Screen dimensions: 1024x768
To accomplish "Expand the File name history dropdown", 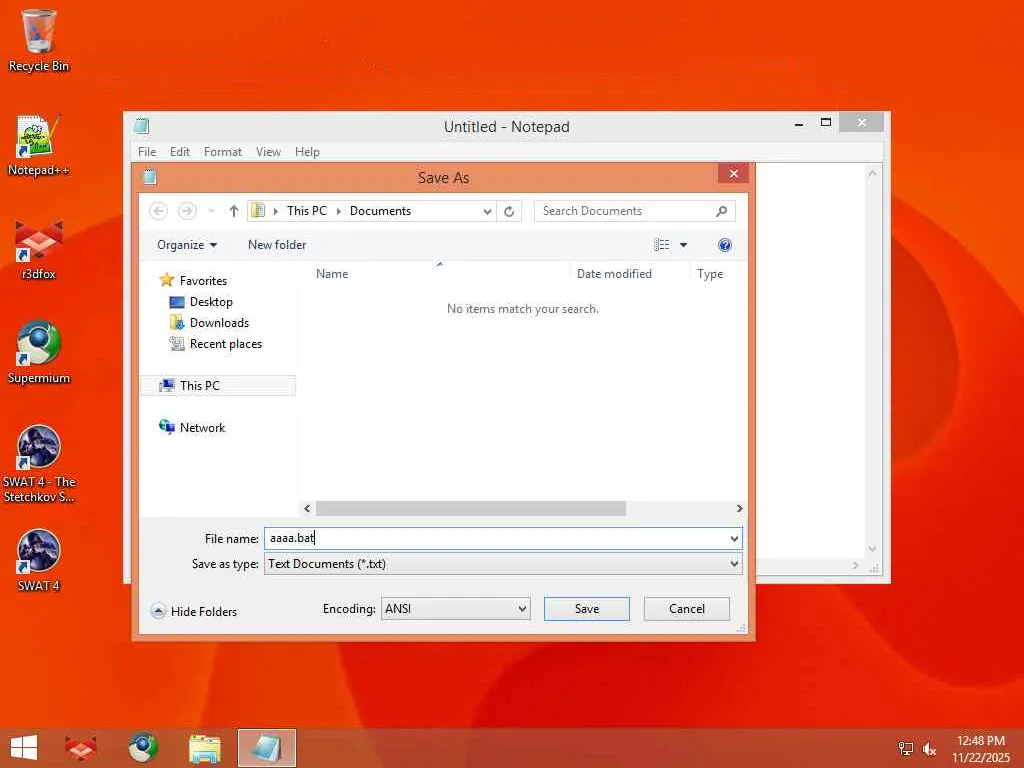I will click(x=734, y=539).
